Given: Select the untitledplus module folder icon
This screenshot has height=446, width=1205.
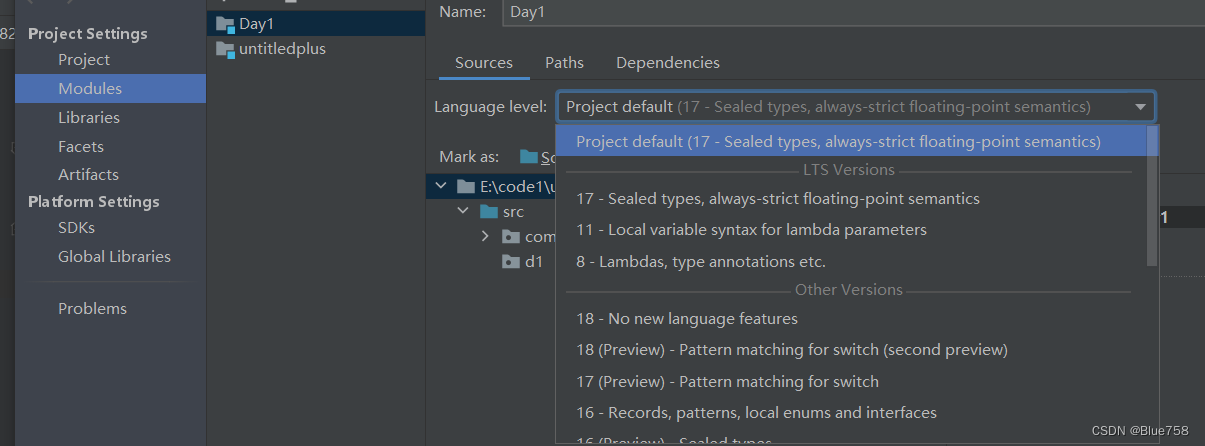Looking at the screenshot, I should [x=224, y=49].
